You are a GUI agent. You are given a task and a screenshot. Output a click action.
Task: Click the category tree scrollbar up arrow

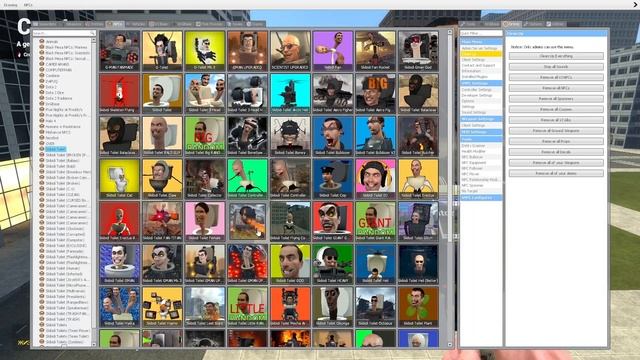pos(94,40)
